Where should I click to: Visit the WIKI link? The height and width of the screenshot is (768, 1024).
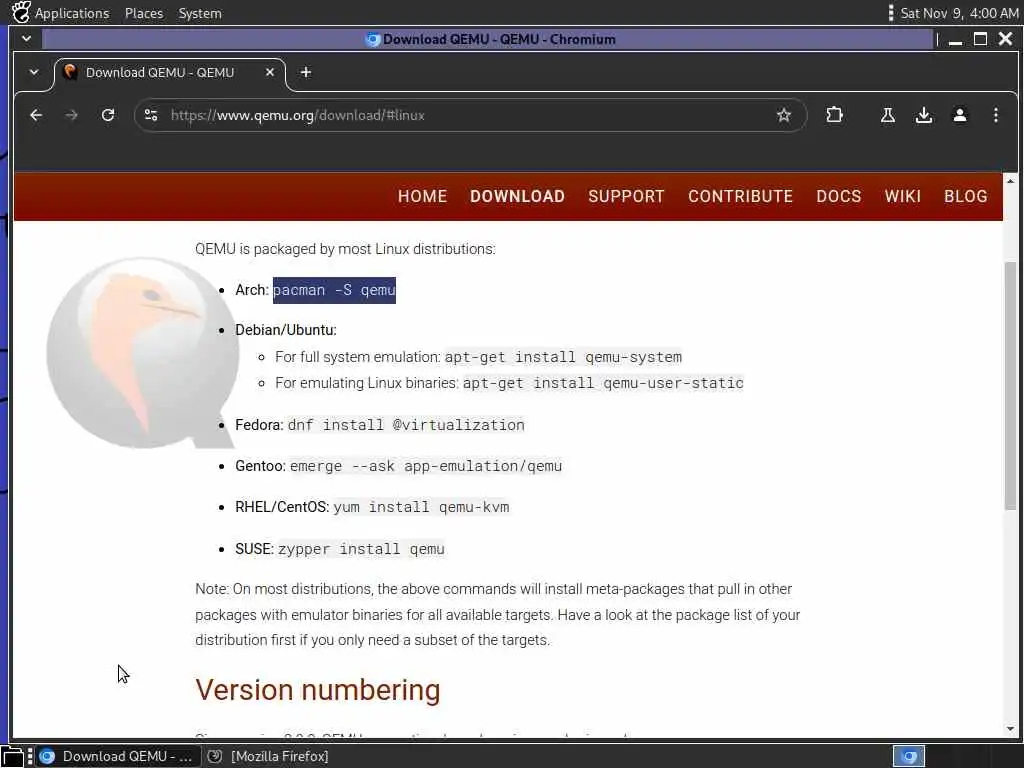903,197
